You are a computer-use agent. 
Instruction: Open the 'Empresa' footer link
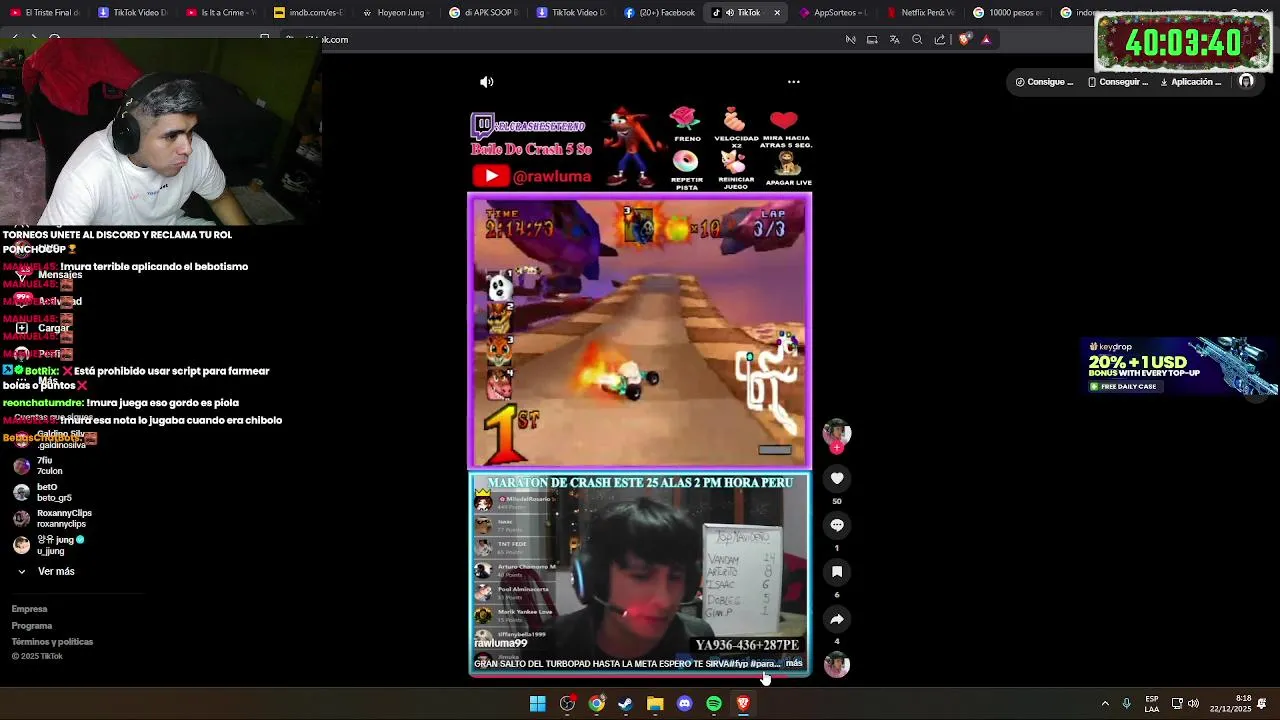pyautogui.click(x=29, y=609)
